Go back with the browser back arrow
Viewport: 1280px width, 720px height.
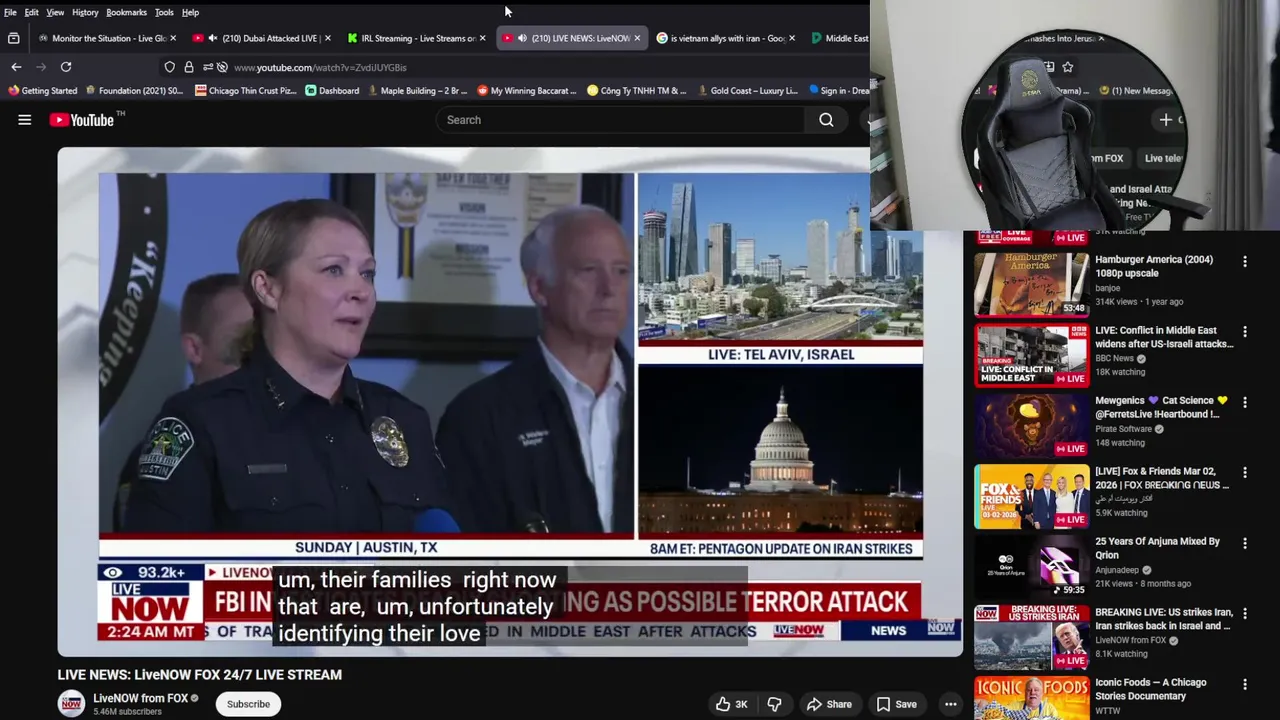click(x=16, y=67)
